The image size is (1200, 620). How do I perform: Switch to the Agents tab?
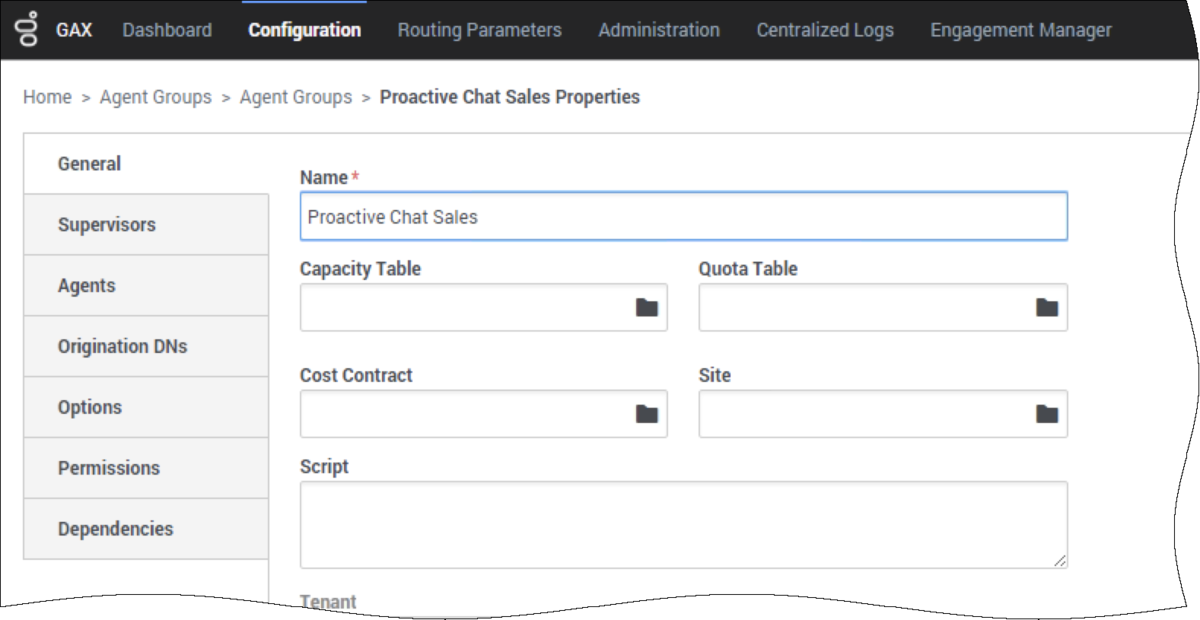[x=146, y=286]
